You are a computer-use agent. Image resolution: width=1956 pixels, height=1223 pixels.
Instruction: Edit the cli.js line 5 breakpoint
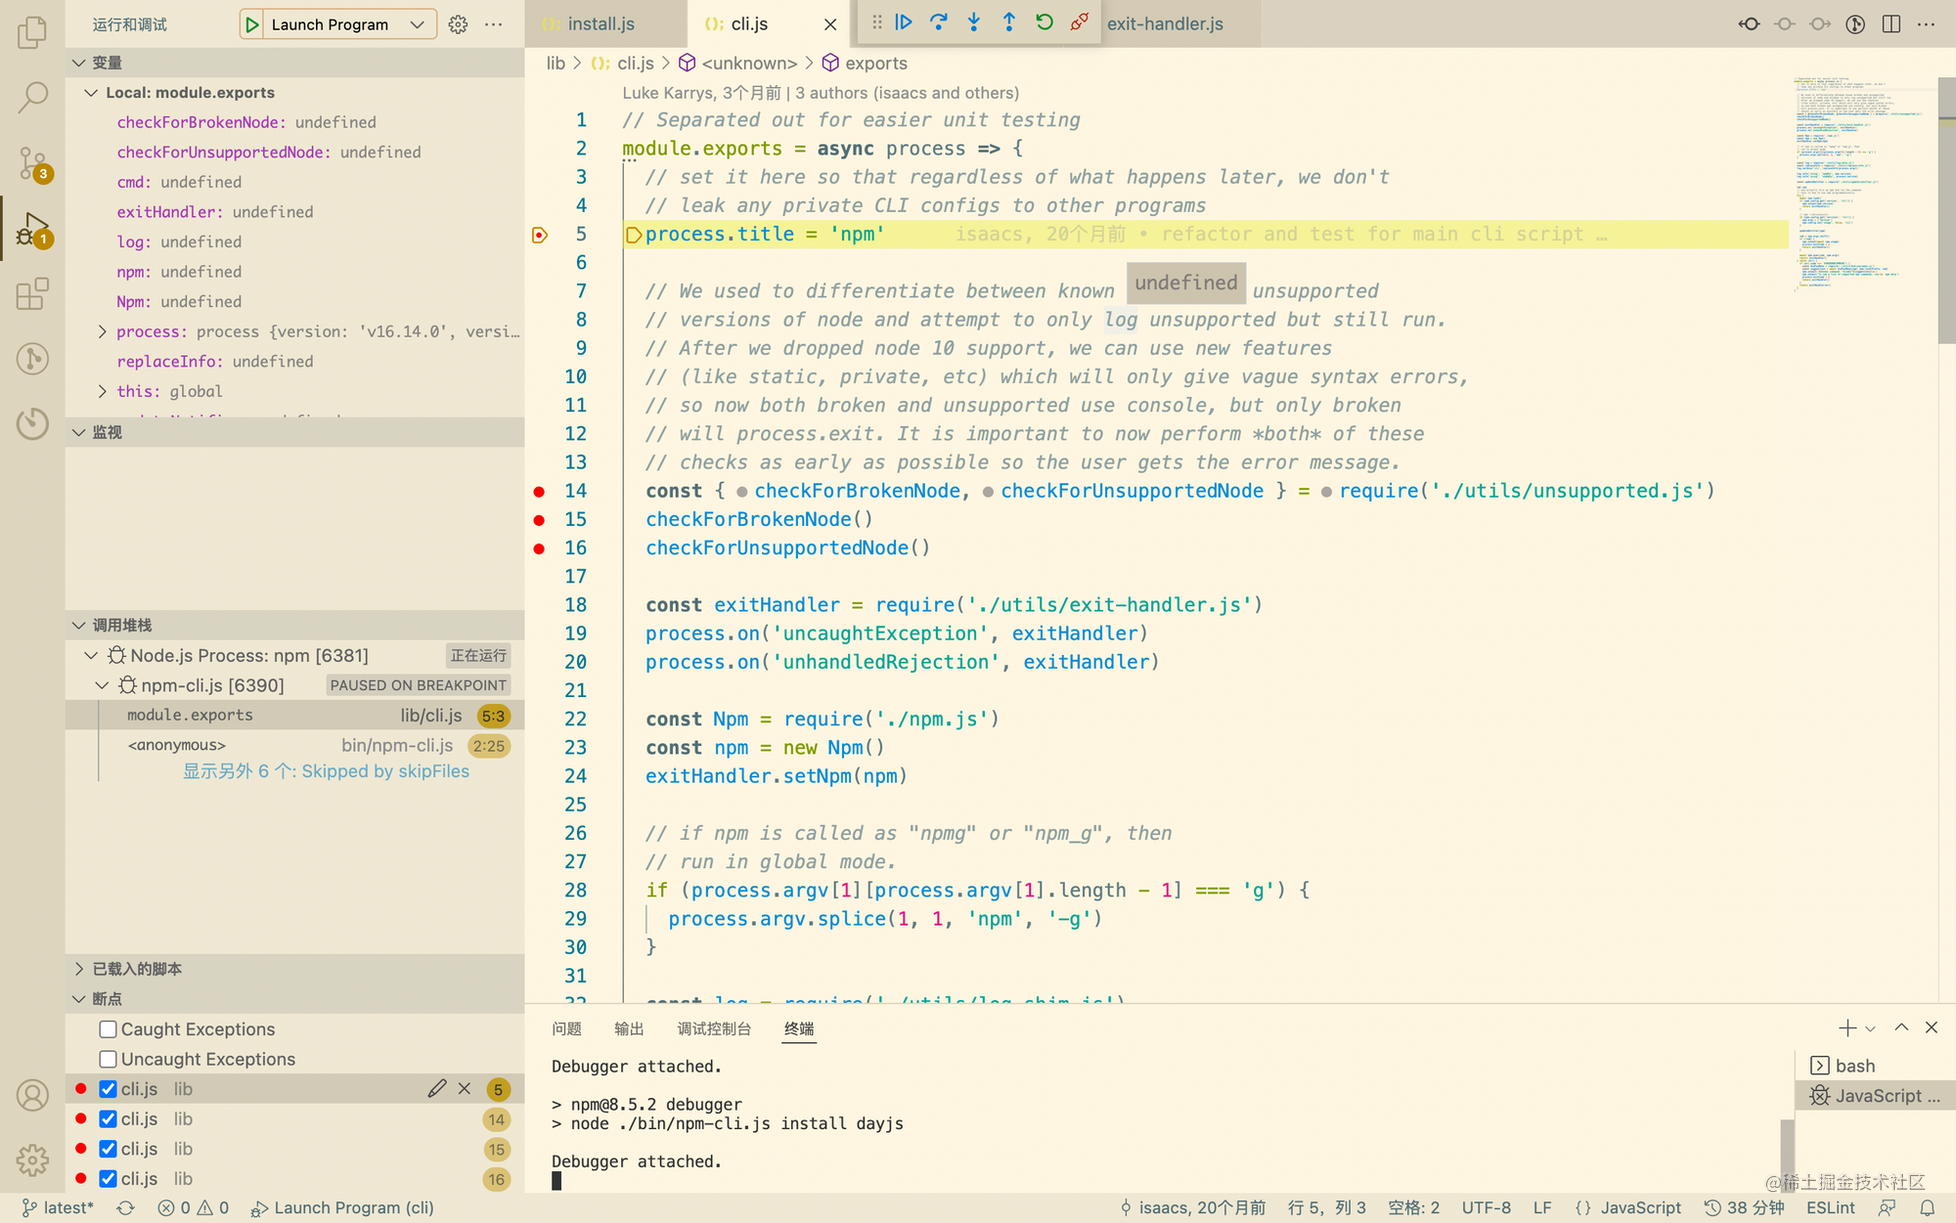pyautogui.click(x=437, y=1089)
